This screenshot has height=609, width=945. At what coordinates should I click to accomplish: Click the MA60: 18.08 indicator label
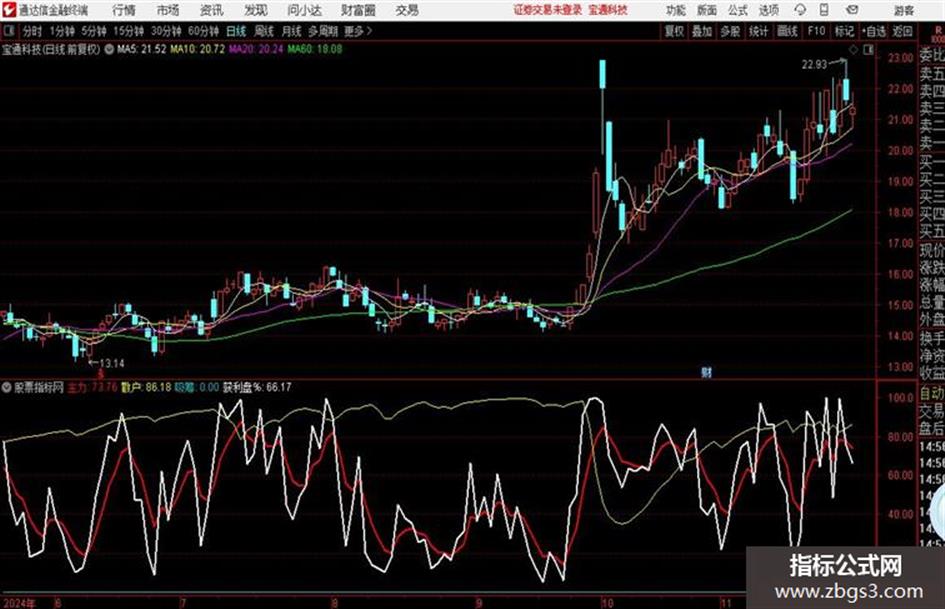(315, 49)
